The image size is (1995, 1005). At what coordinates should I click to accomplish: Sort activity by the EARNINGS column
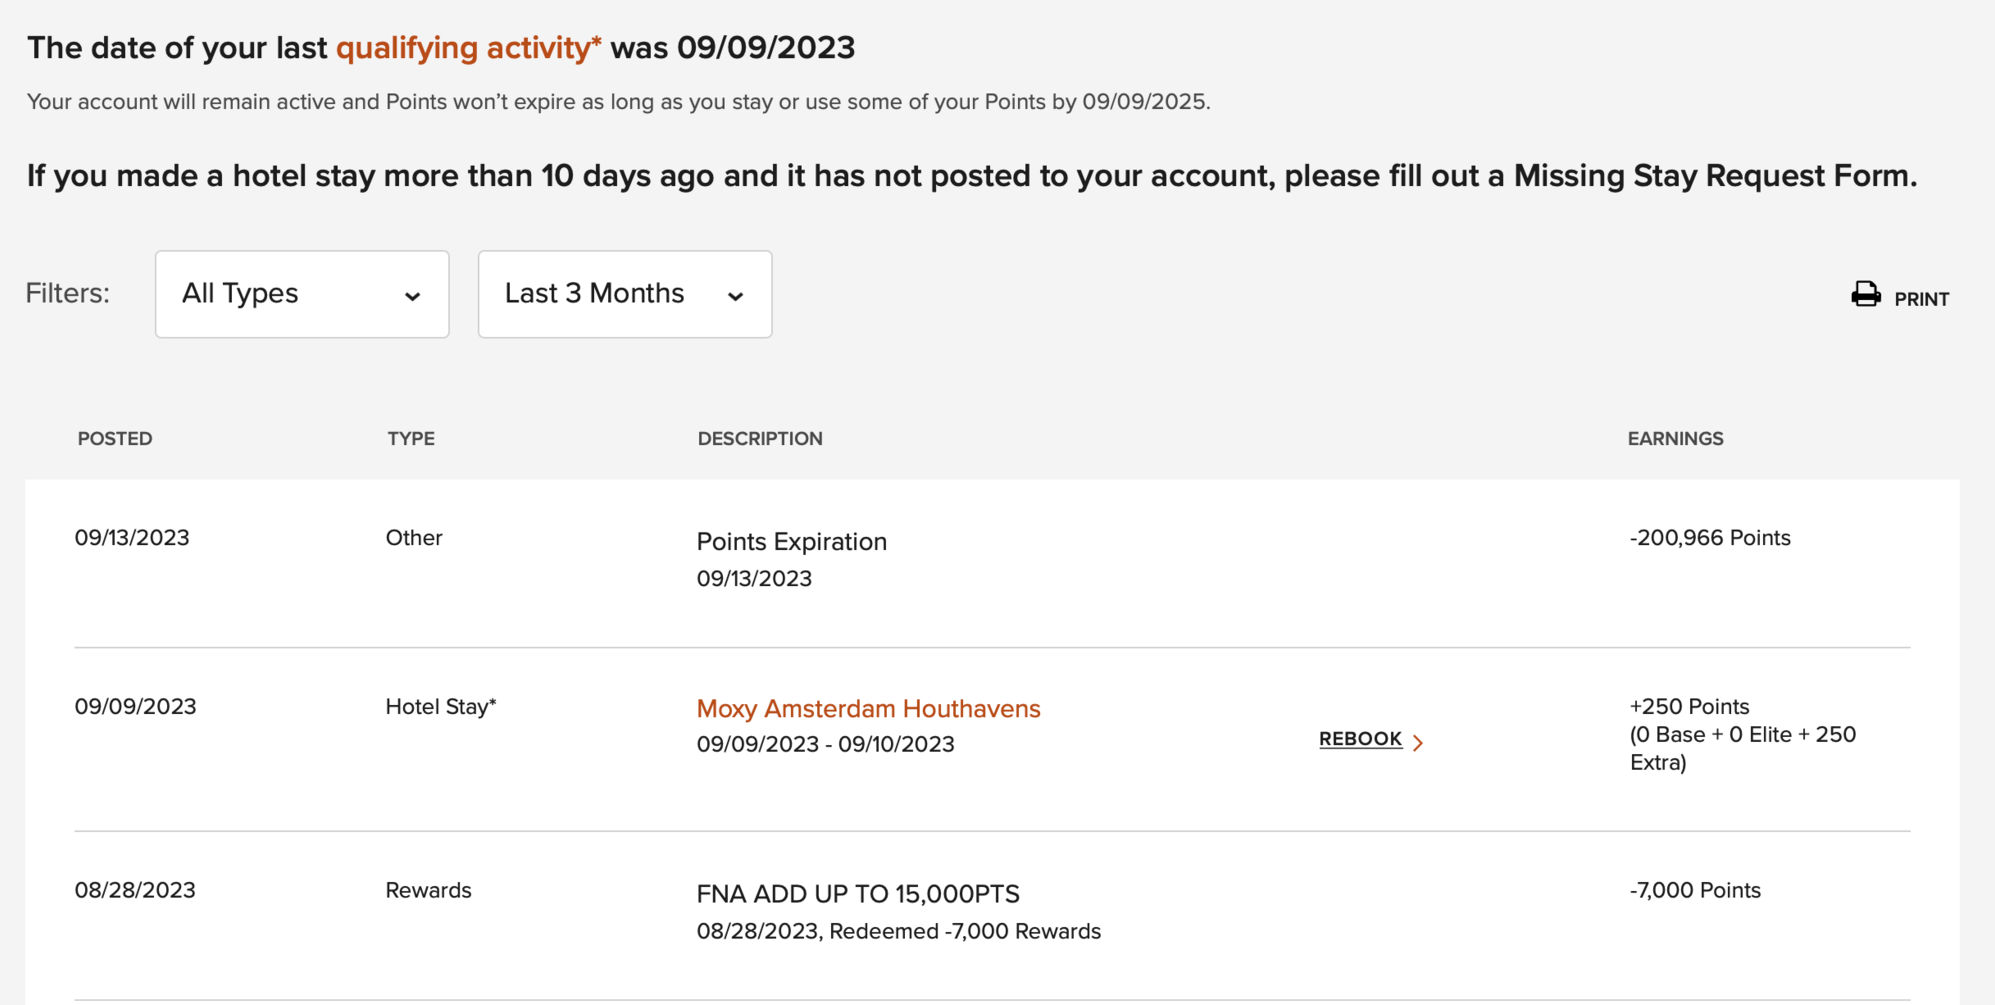(x=1675, y=438)
